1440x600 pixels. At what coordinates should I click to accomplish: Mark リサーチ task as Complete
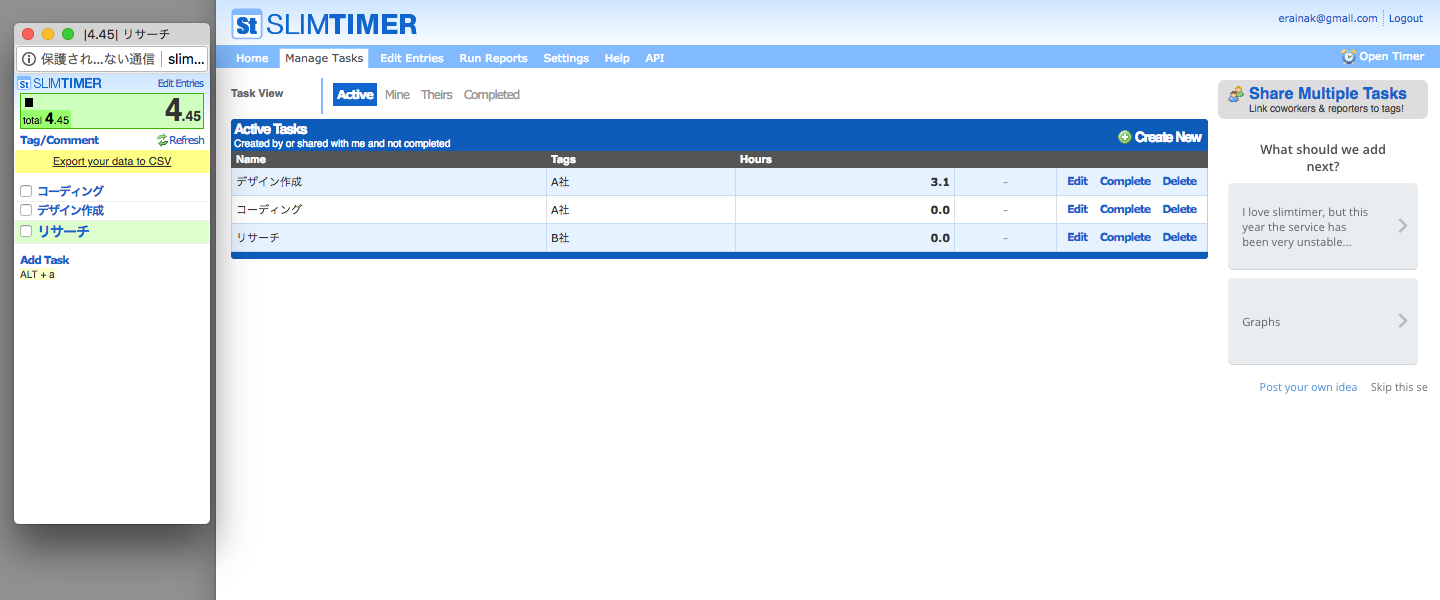tap(1125, 237)
